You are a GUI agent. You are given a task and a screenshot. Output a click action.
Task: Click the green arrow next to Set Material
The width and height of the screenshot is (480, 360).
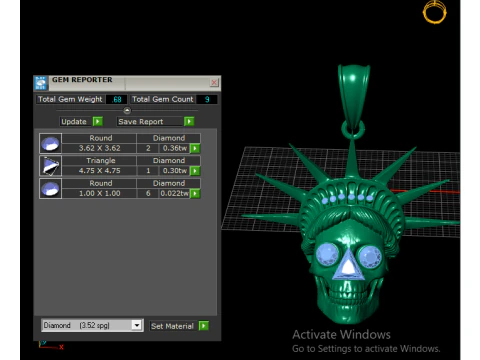(204, 326)
